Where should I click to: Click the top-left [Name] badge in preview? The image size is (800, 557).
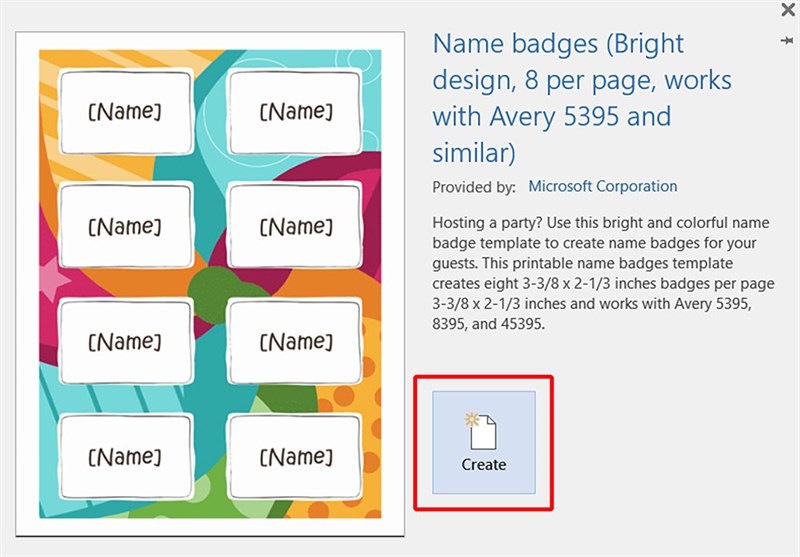tap(125, 112)
